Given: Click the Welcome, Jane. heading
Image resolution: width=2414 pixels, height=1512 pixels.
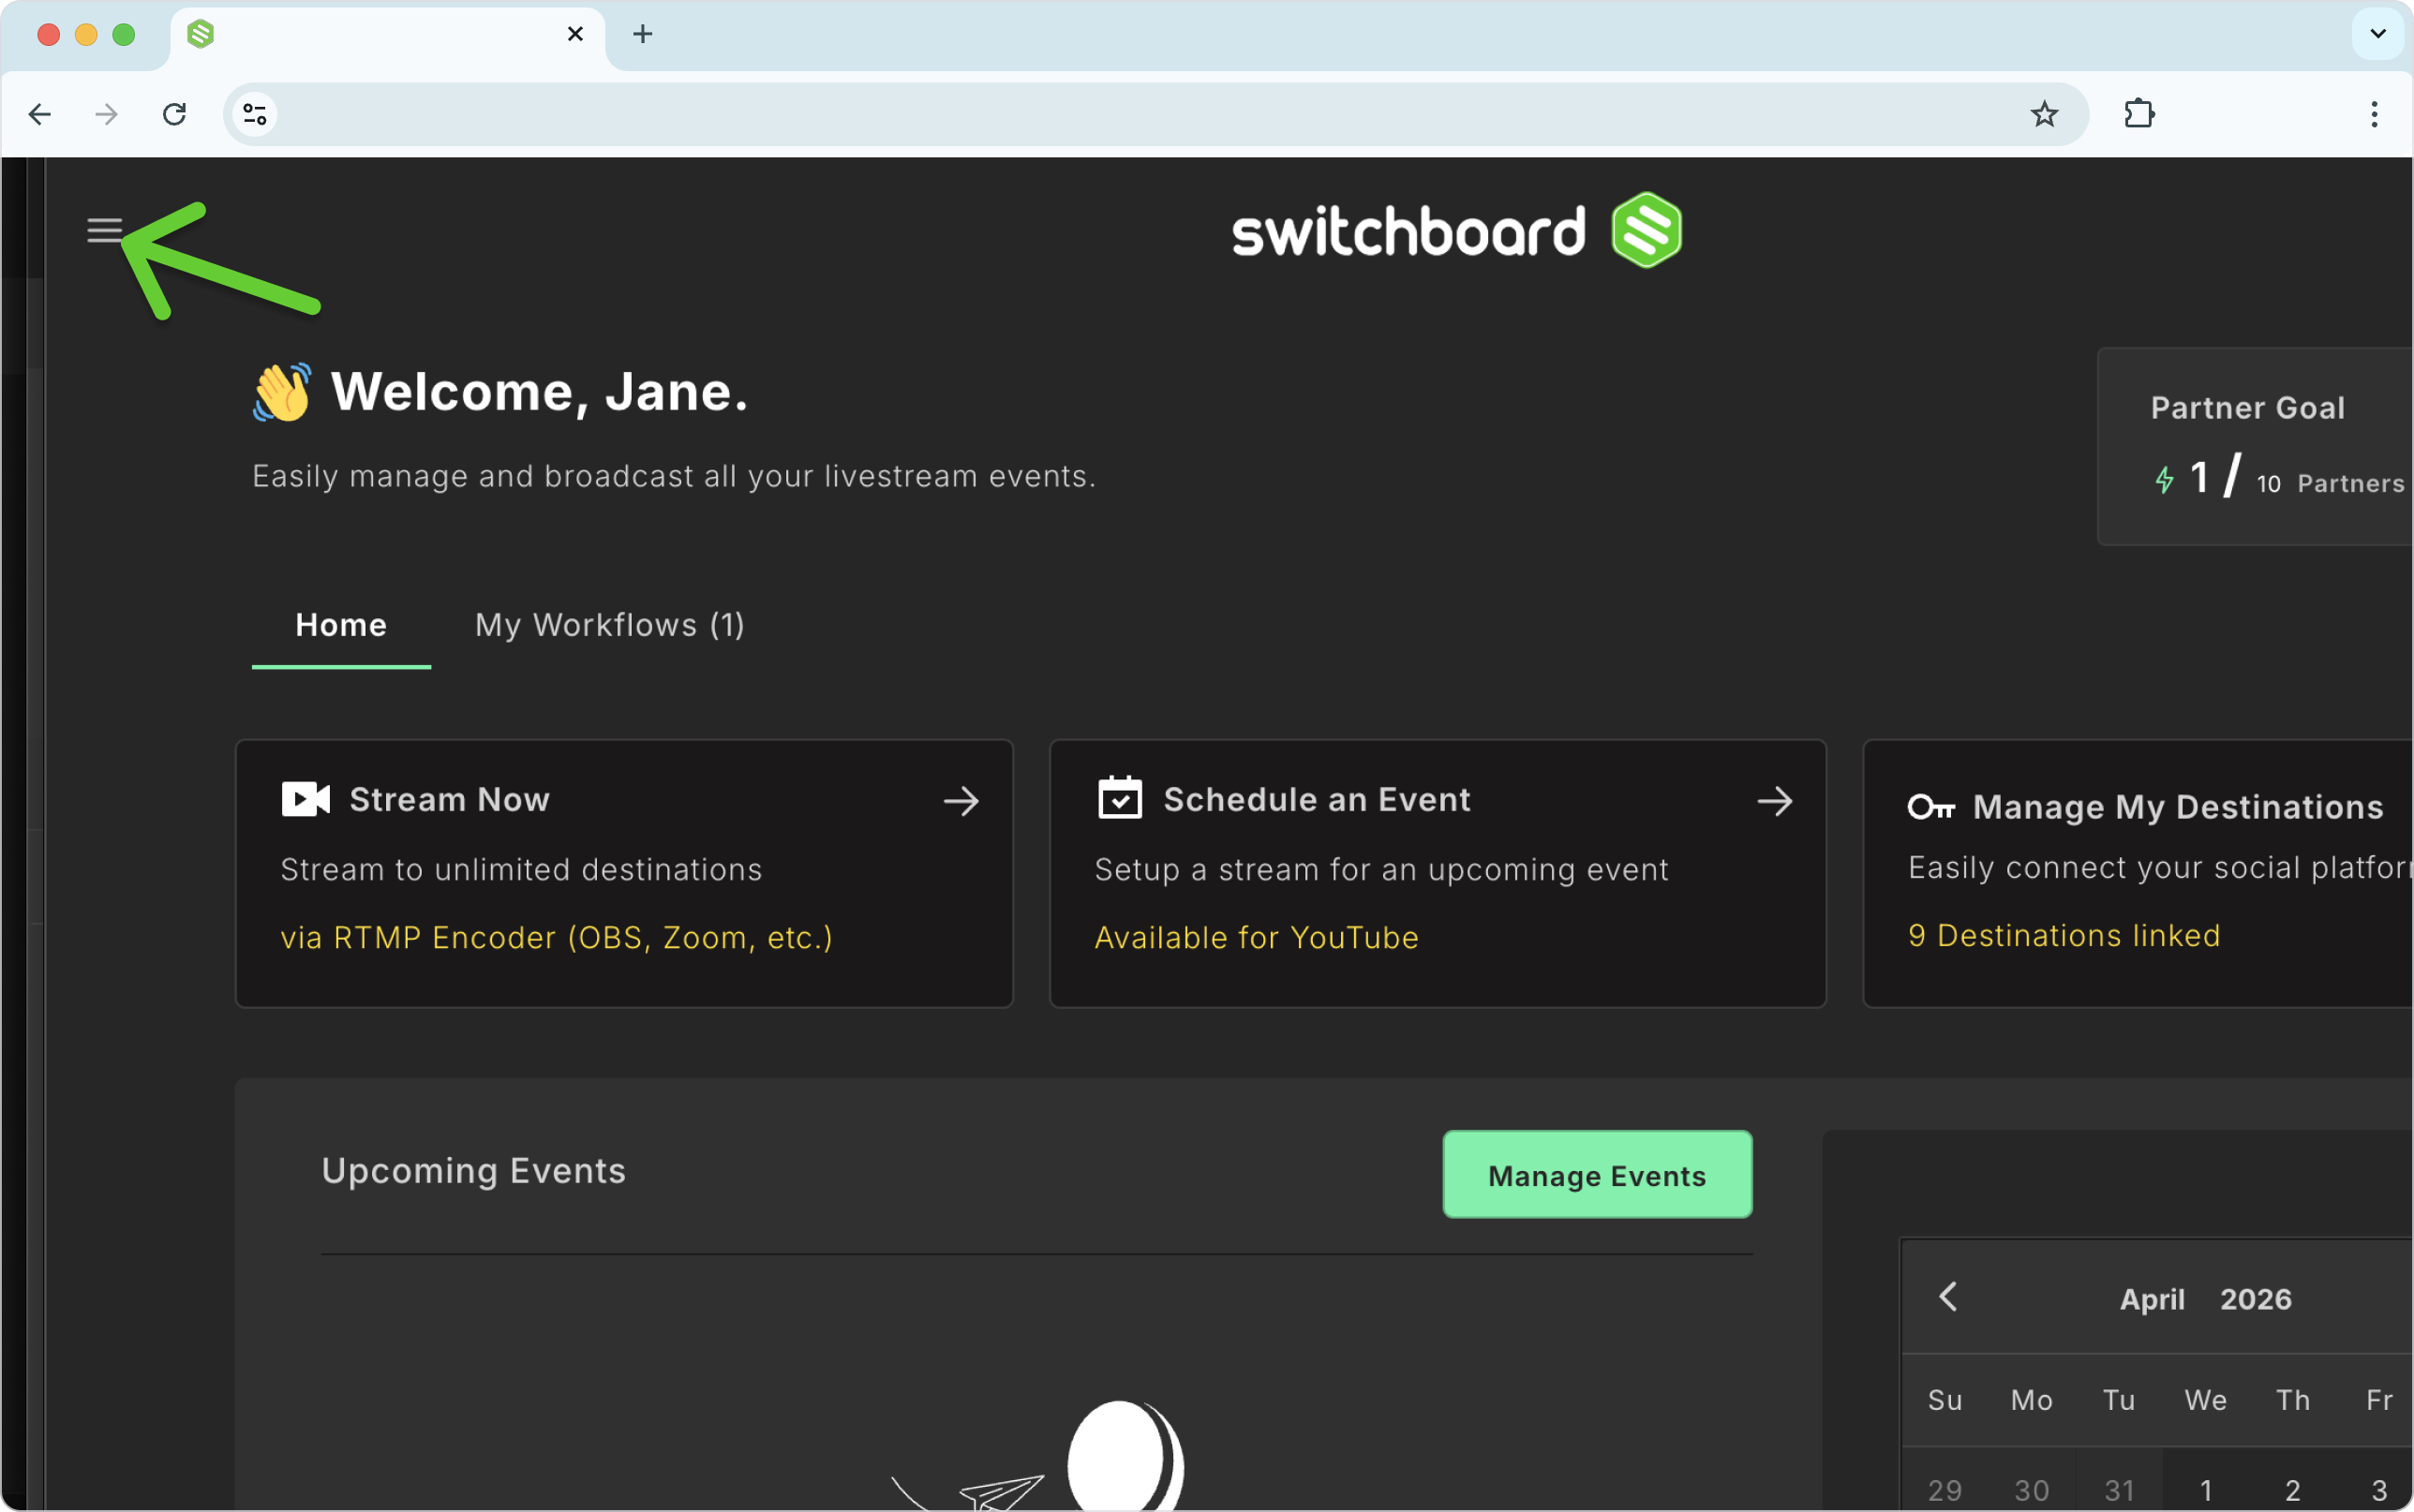Looking at the screenshot, I should pyautogui.click(x=540, y=391).
